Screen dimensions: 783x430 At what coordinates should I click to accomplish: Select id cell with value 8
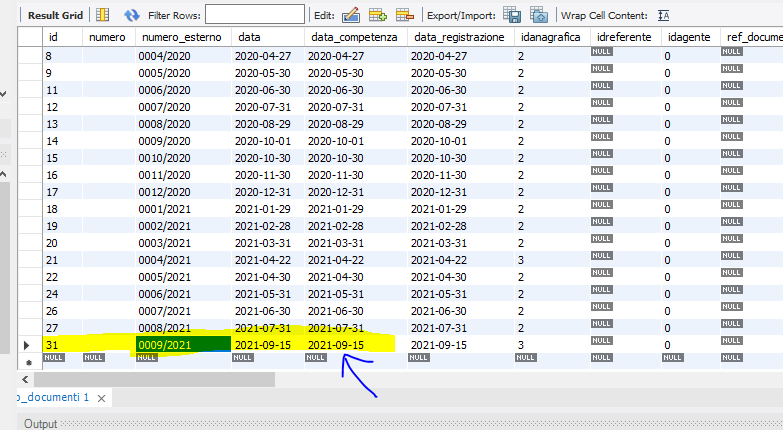pos(62,56)
